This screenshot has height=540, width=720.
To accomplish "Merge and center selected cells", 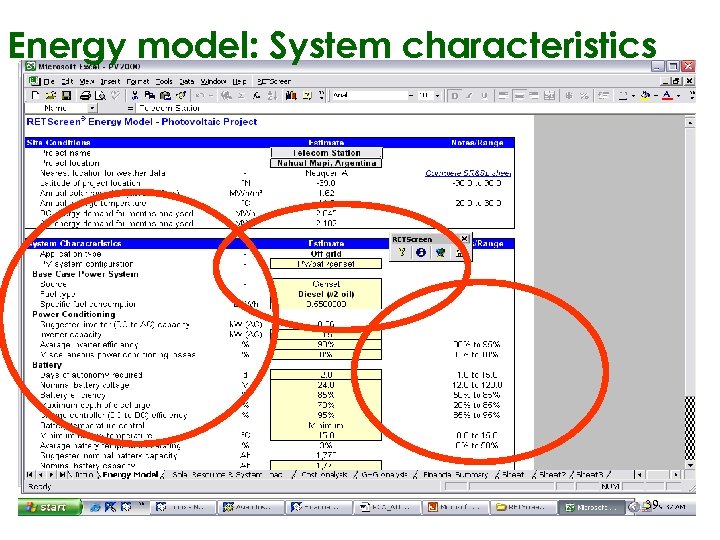I will (x=549, y=96).
